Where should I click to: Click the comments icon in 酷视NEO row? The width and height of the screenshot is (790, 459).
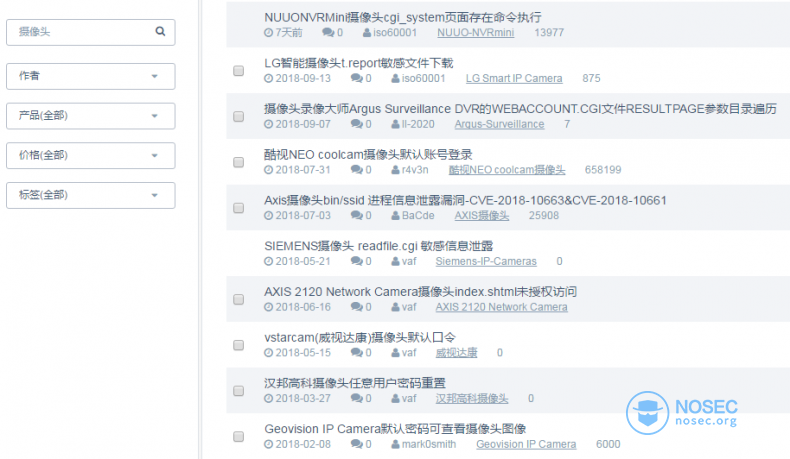[x=357, y=170]
